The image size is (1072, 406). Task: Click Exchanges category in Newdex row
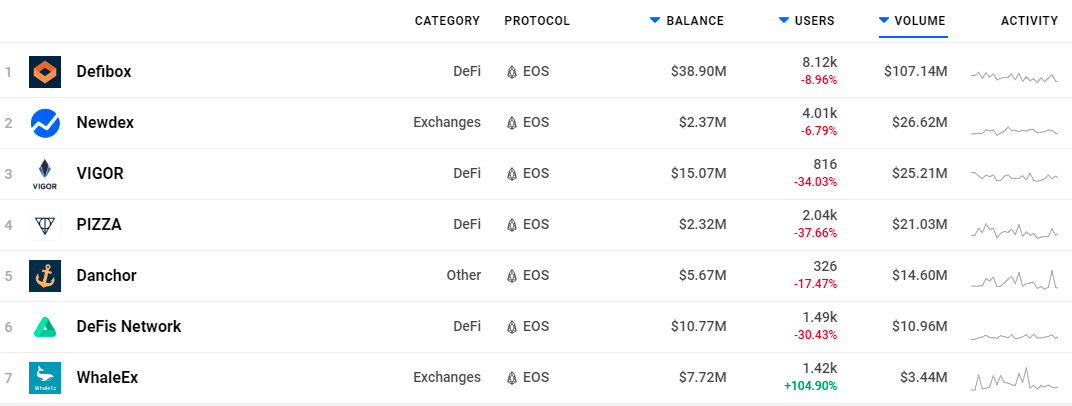coord(447,122)
